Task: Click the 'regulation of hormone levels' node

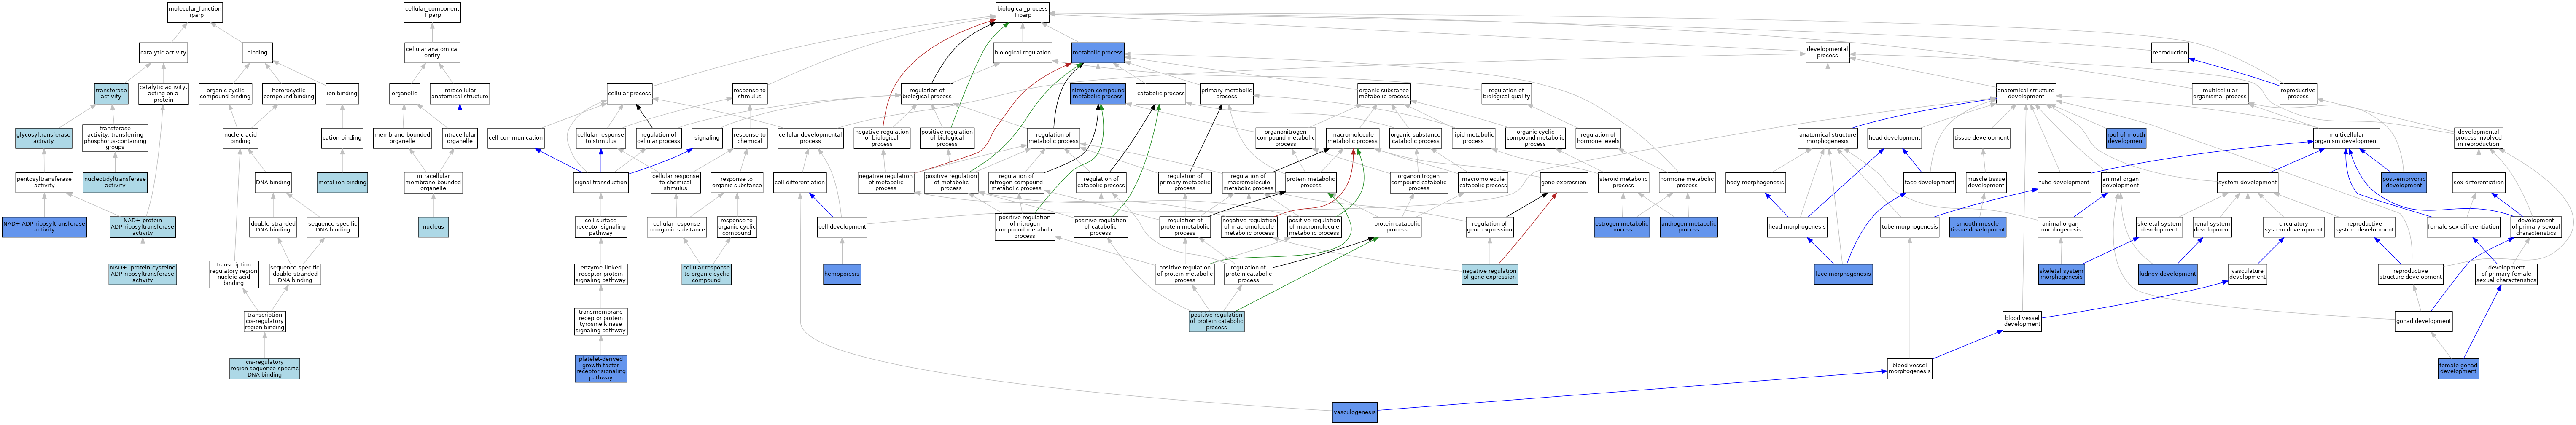Action: tap(1598, 138)
